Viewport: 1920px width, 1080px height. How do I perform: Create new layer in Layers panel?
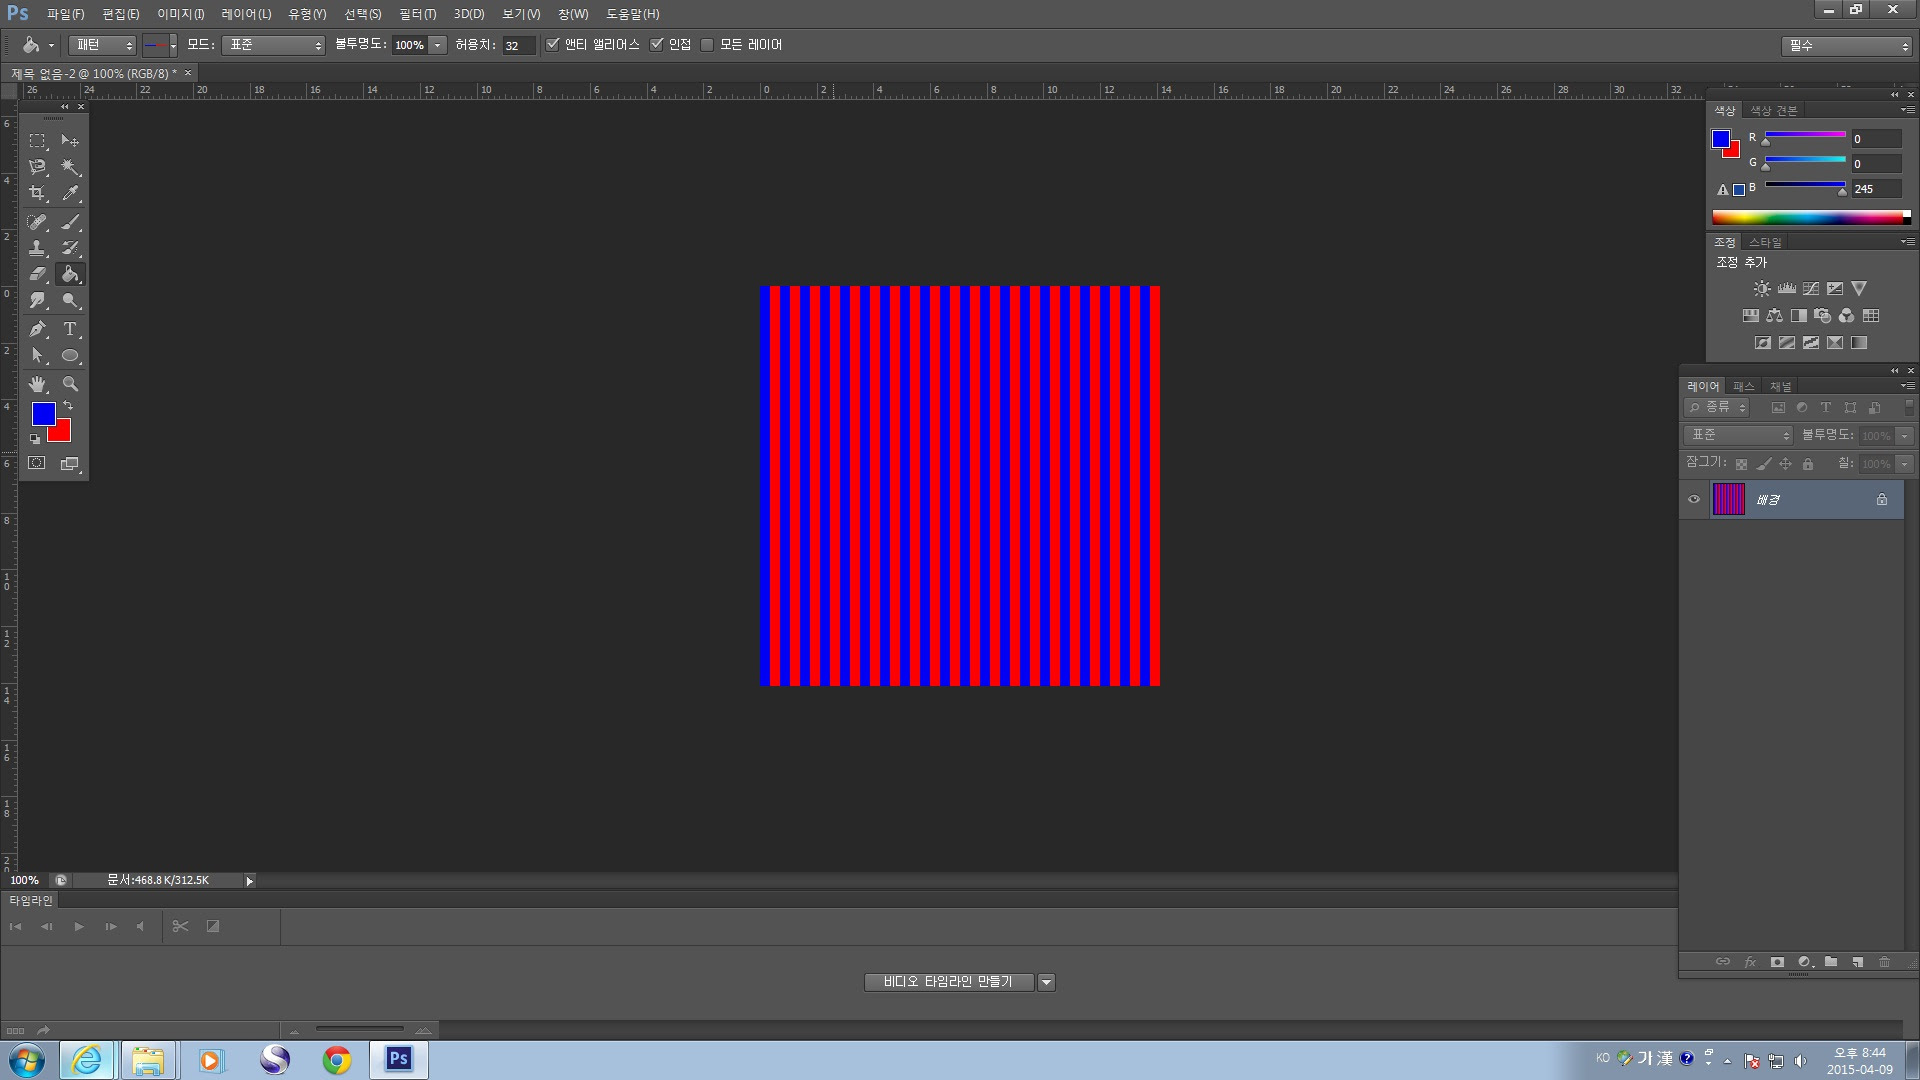(1857, 962)
